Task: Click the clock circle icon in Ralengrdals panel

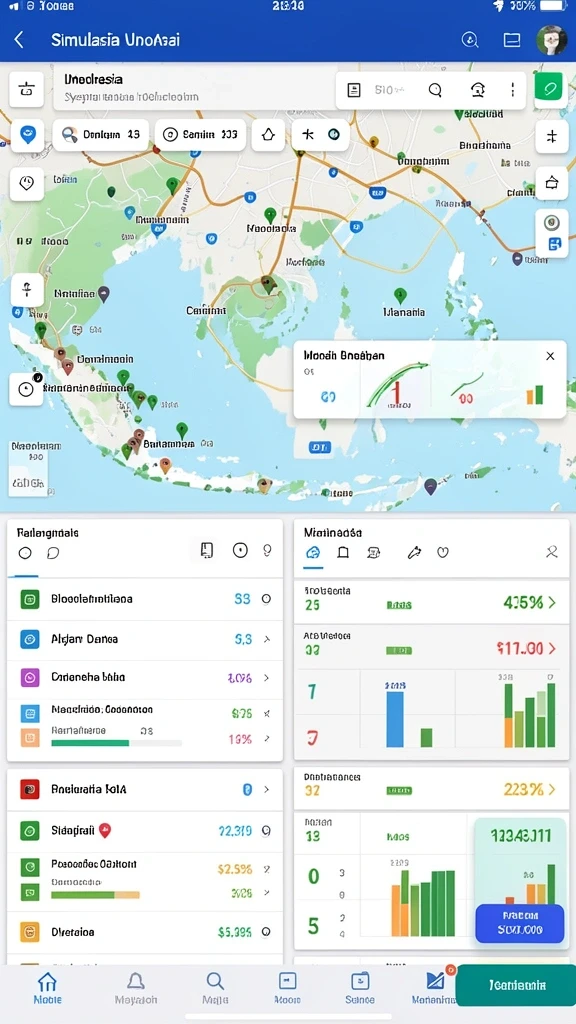Action: [x=240, y=551]
